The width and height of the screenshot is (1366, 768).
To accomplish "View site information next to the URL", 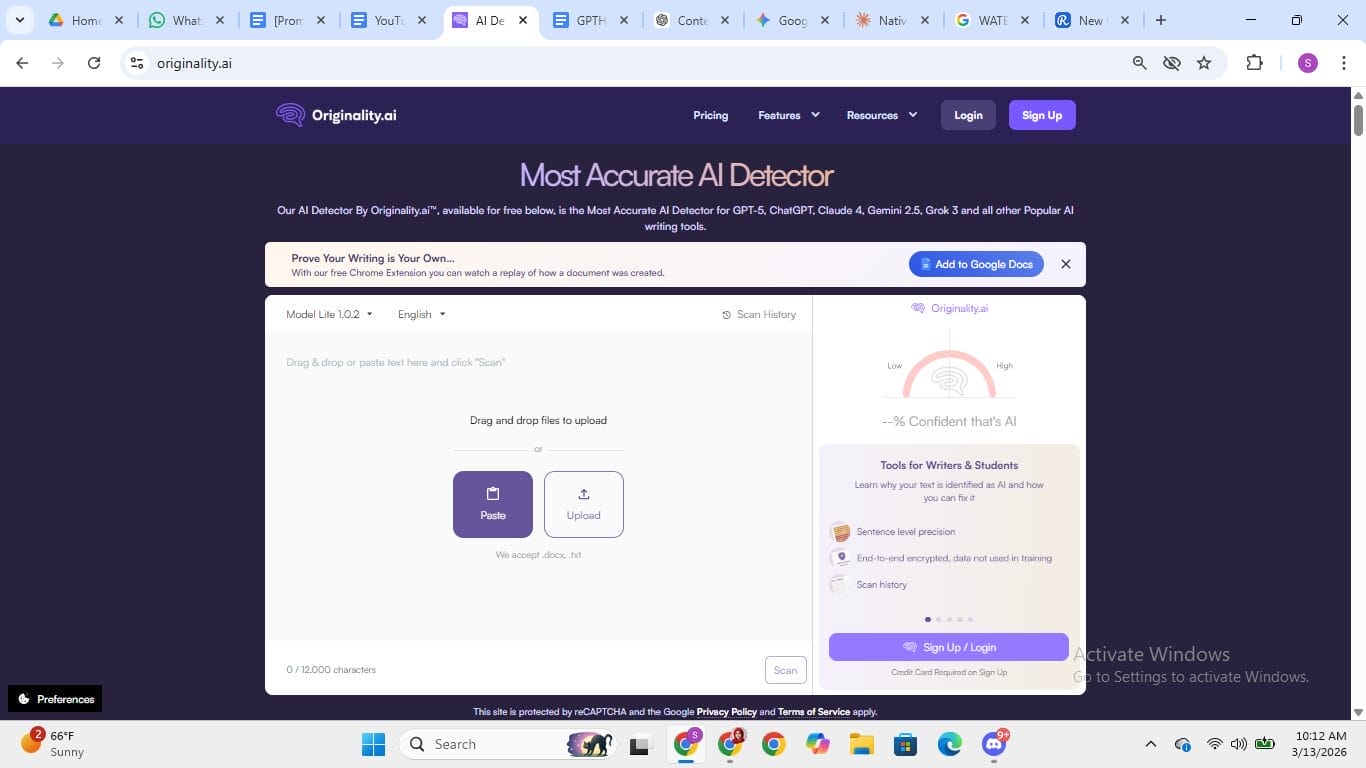I will (x=137, y=63).
